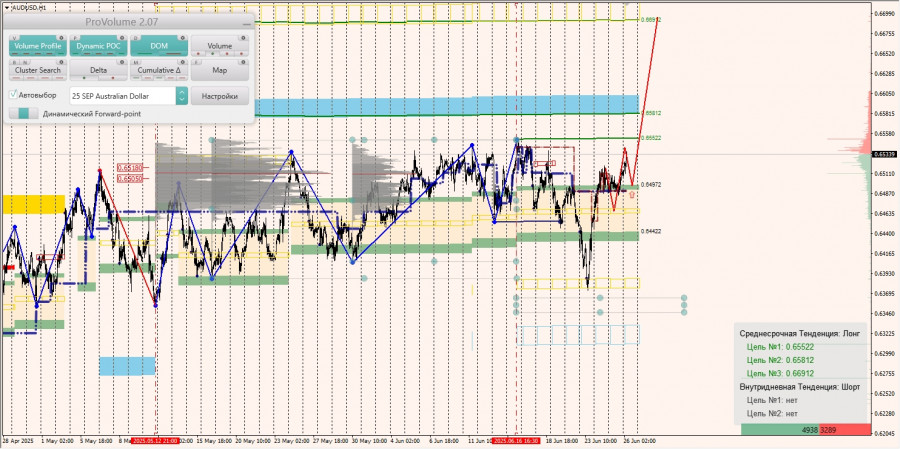Screen dimensions: 900x449
Task: Click Цель №2: 0.65812 target text
Action: 780,360
